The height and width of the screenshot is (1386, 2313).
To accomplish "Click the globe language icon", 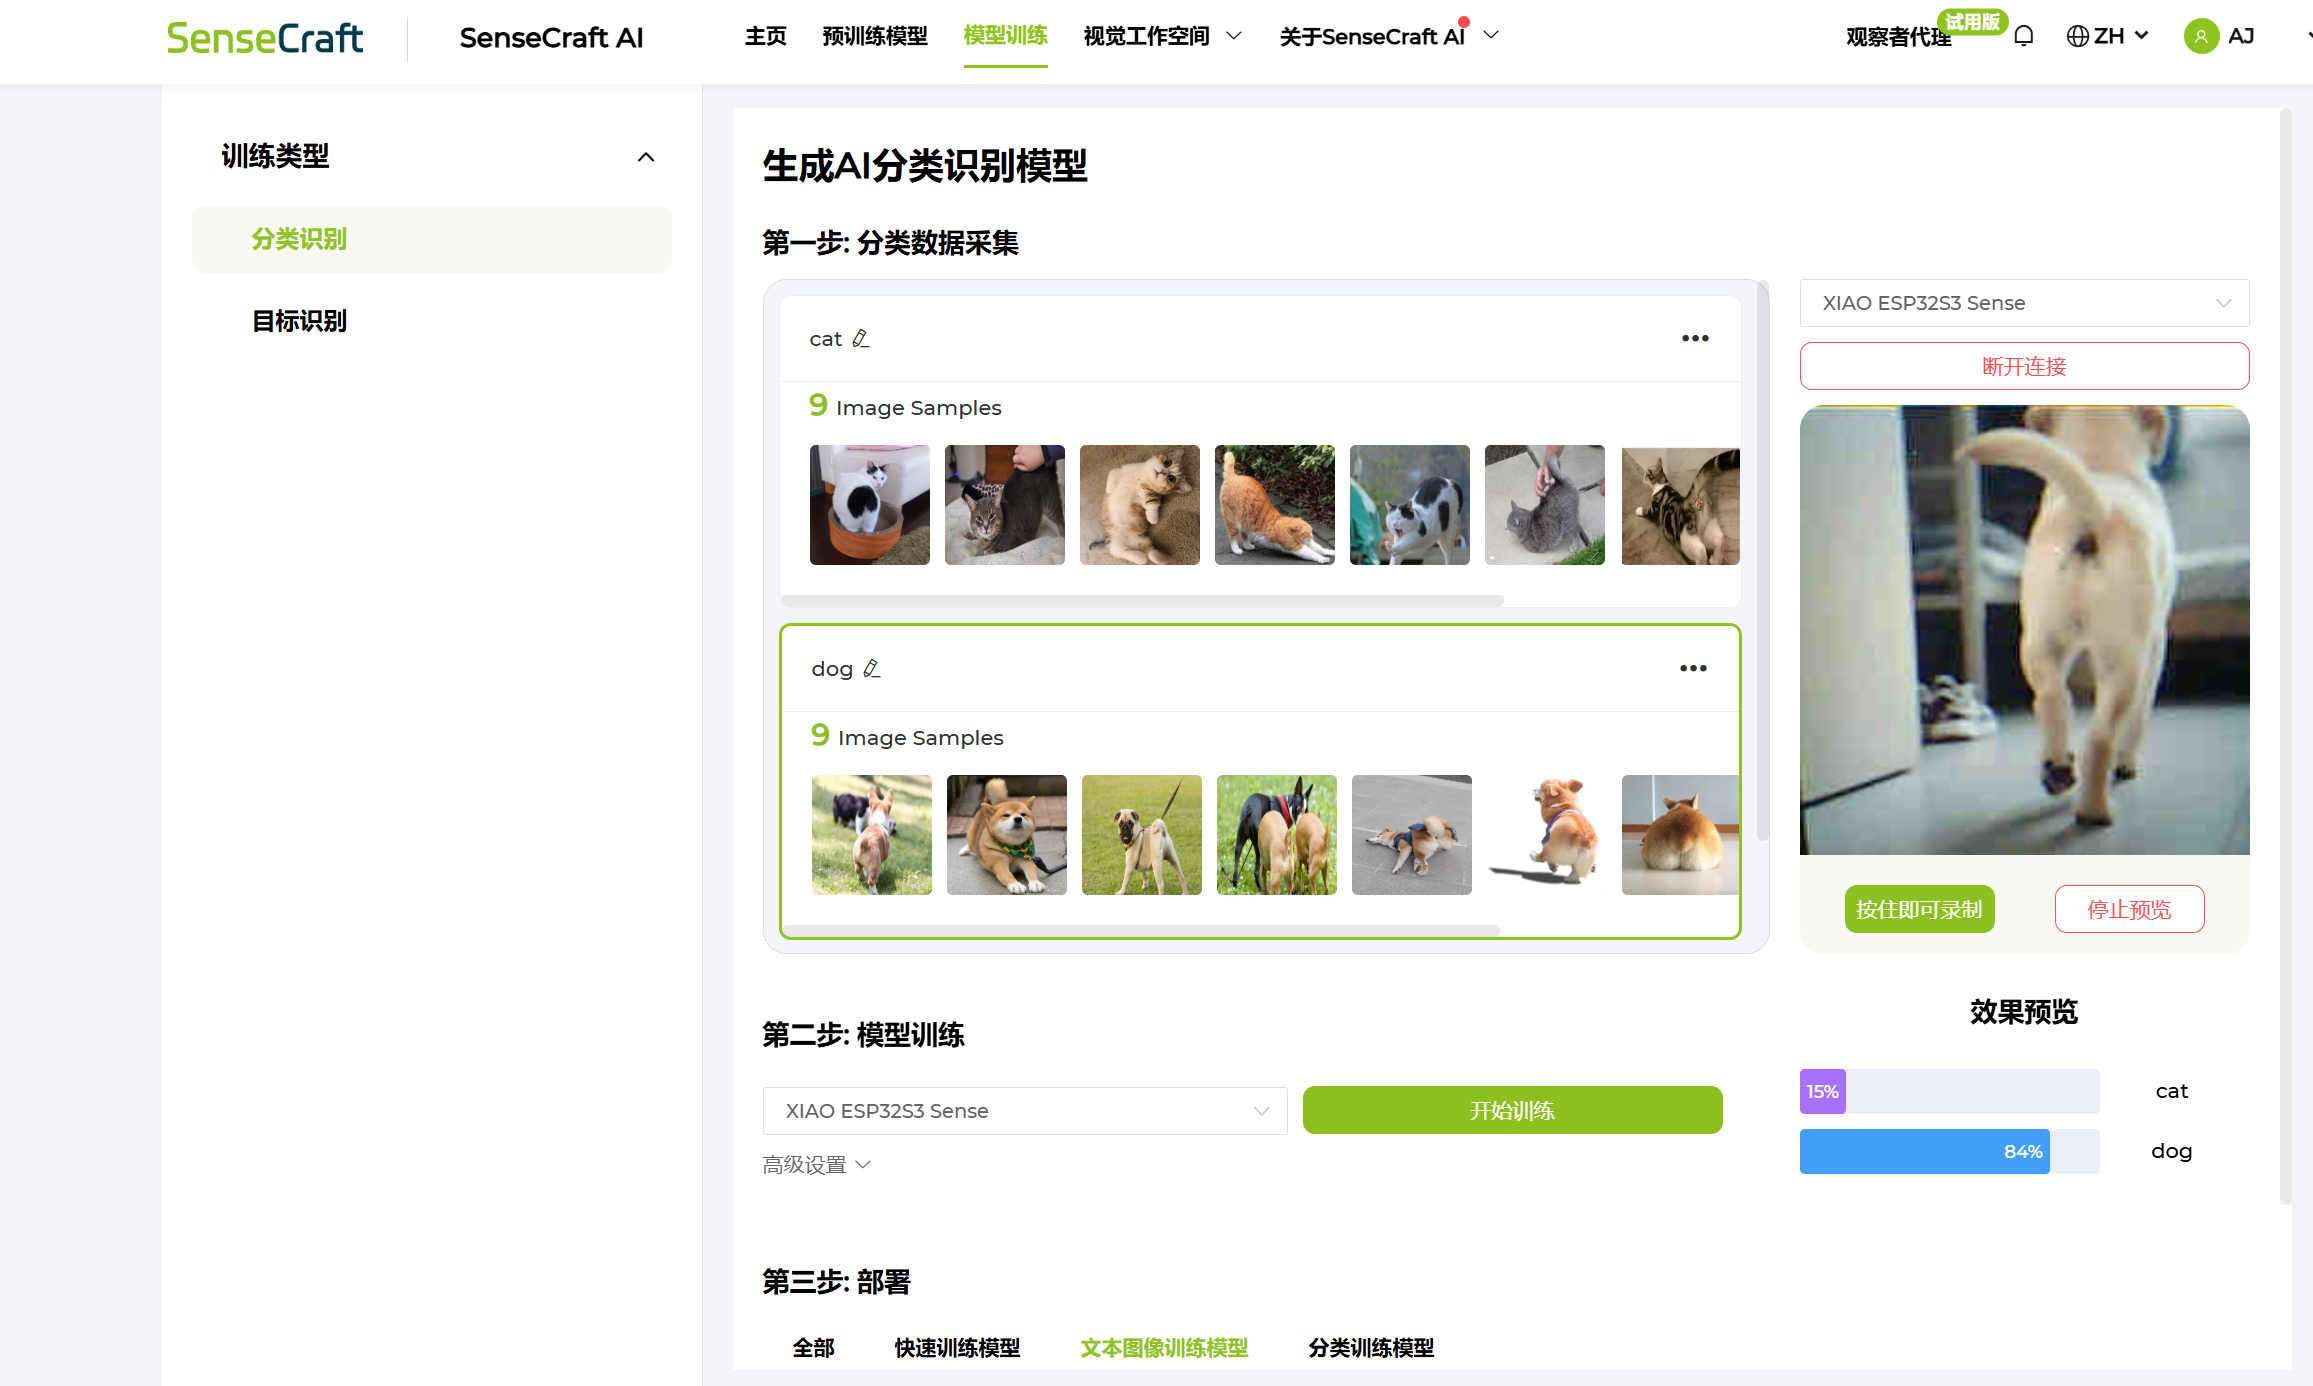I will 2077,37.
